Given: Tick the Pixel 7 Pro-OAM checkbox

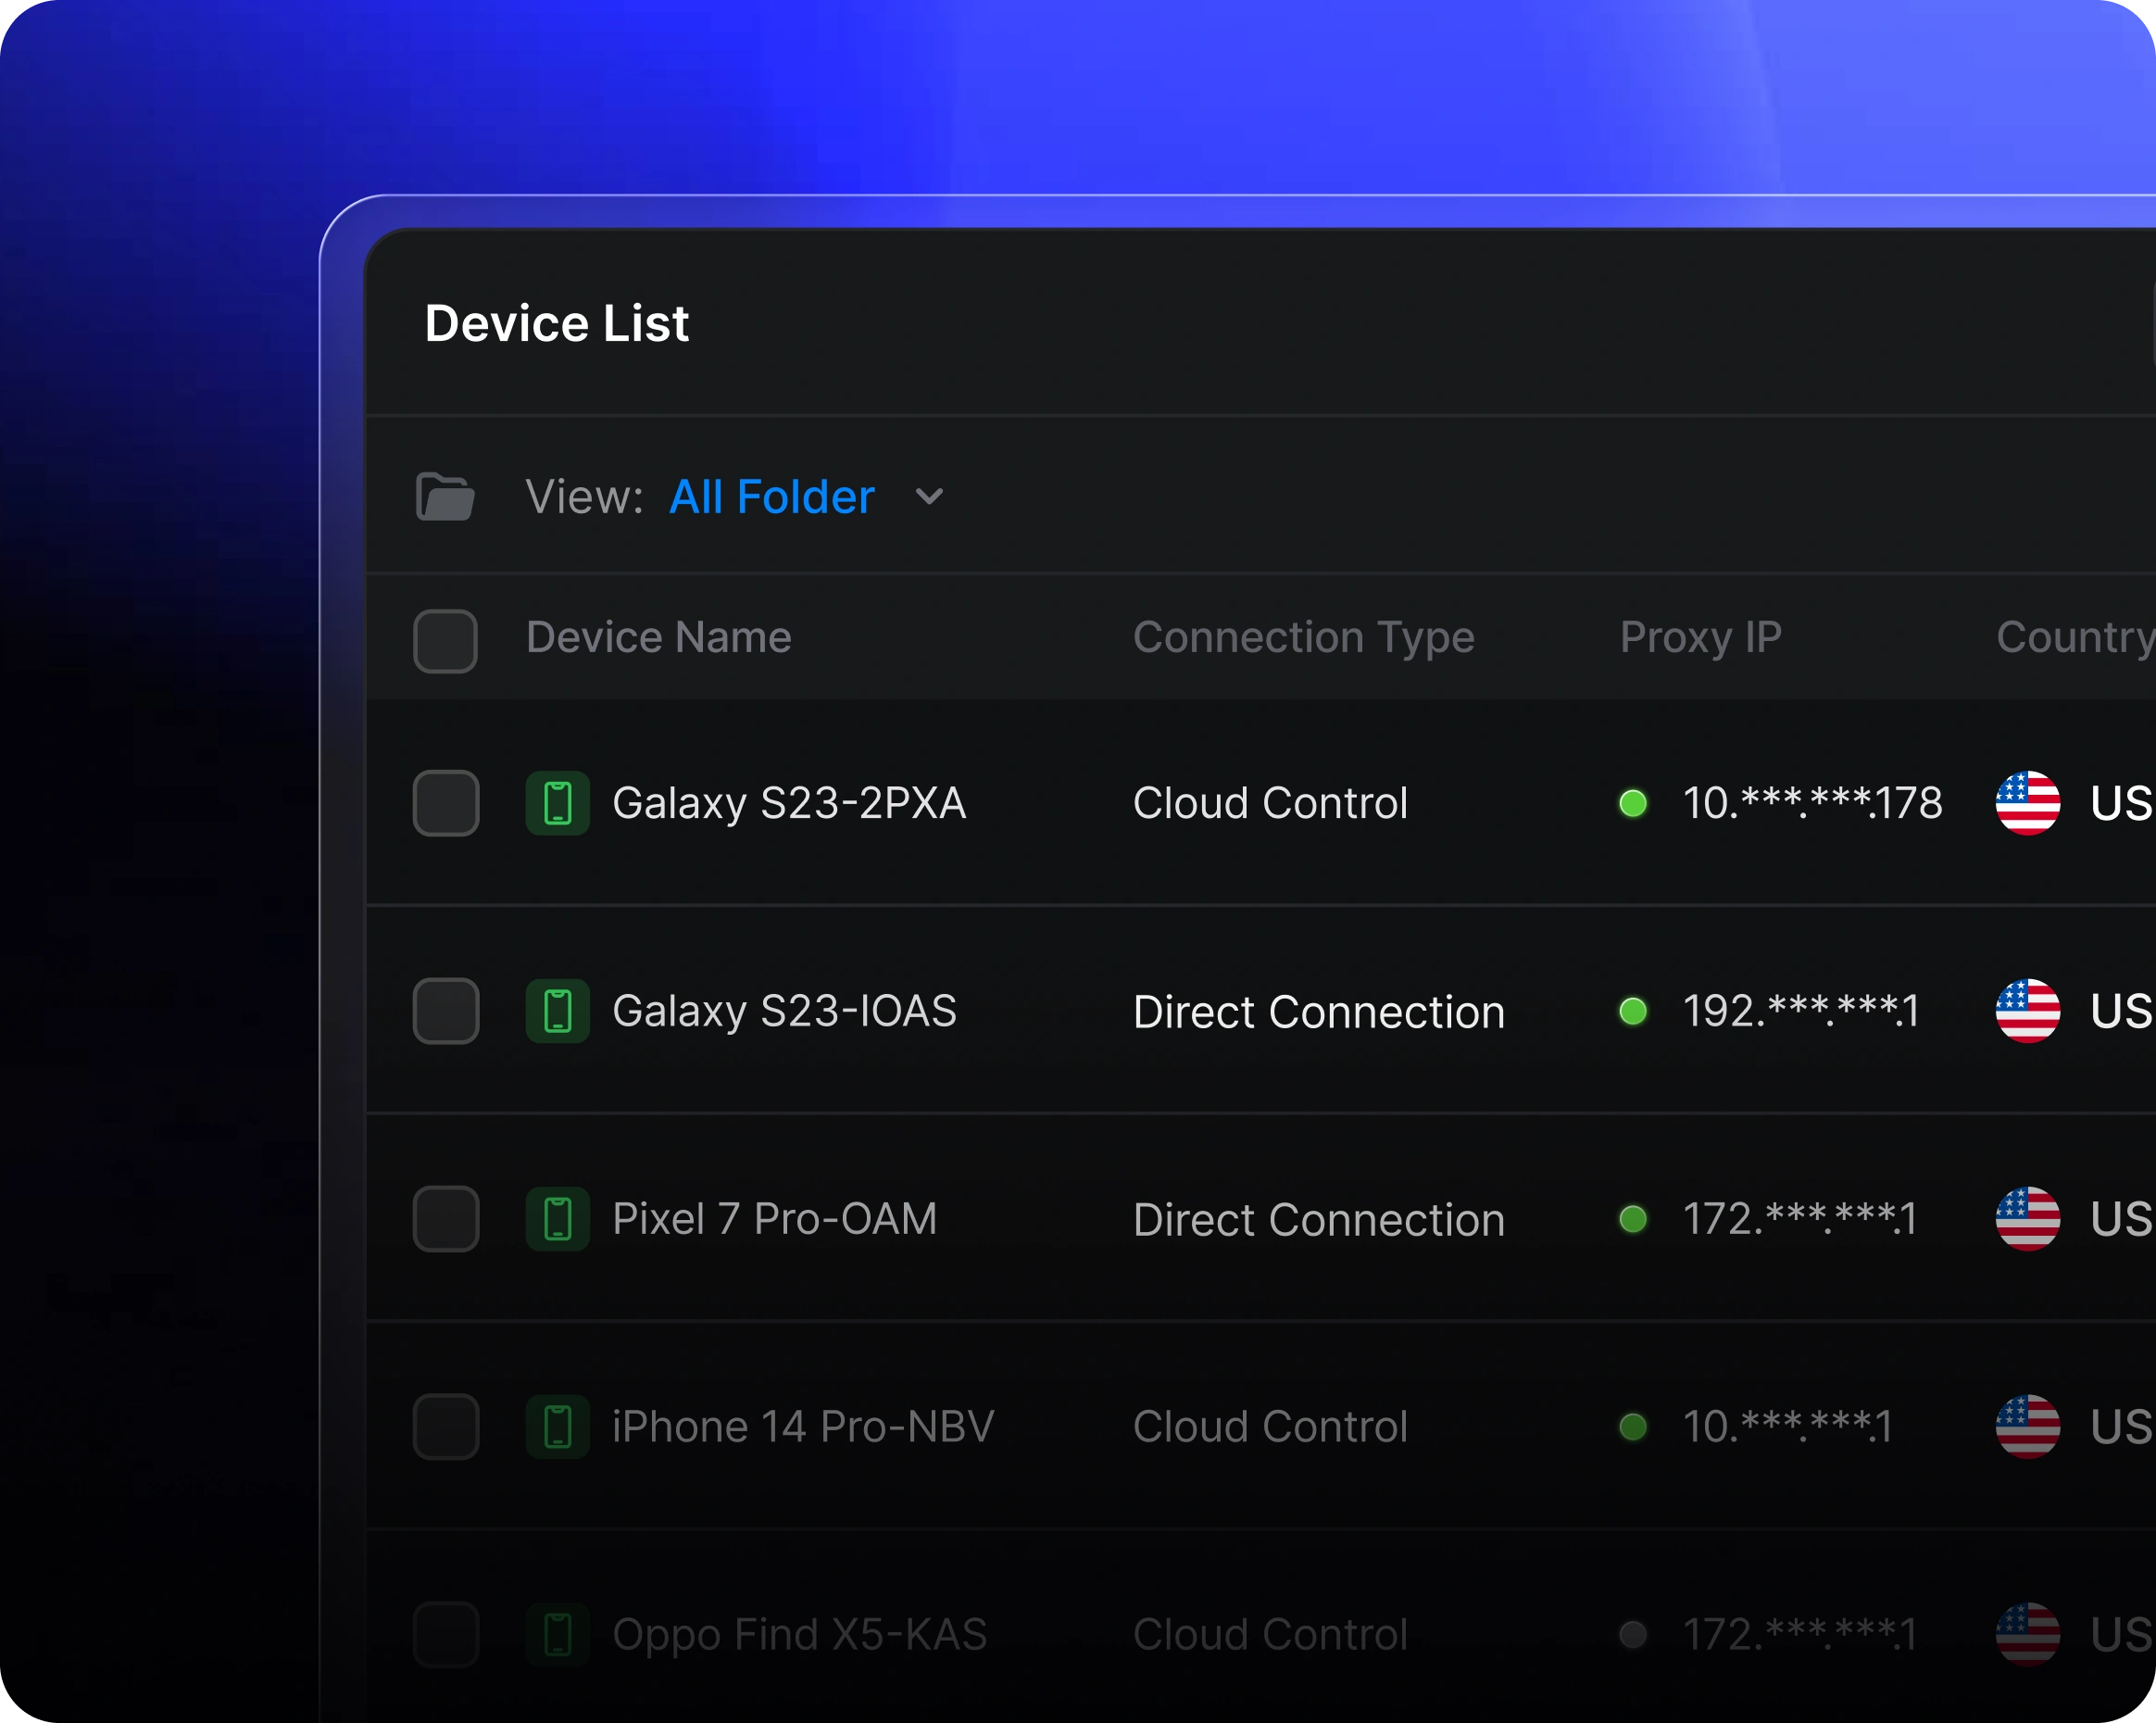Looking at the screenshot, I should (x=446, y=1219).
